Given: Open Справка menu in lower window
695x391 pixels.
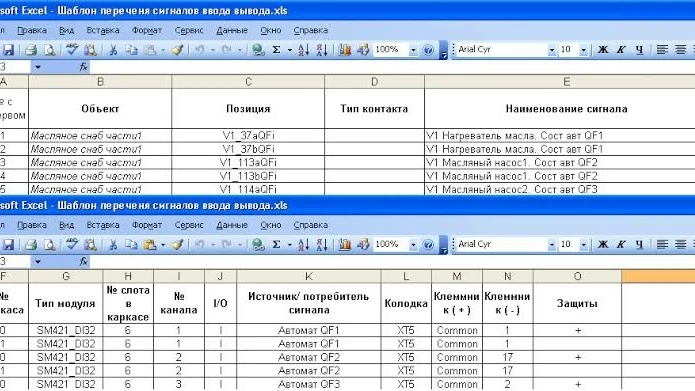Looking at the screenshot, I should [311, 225].
